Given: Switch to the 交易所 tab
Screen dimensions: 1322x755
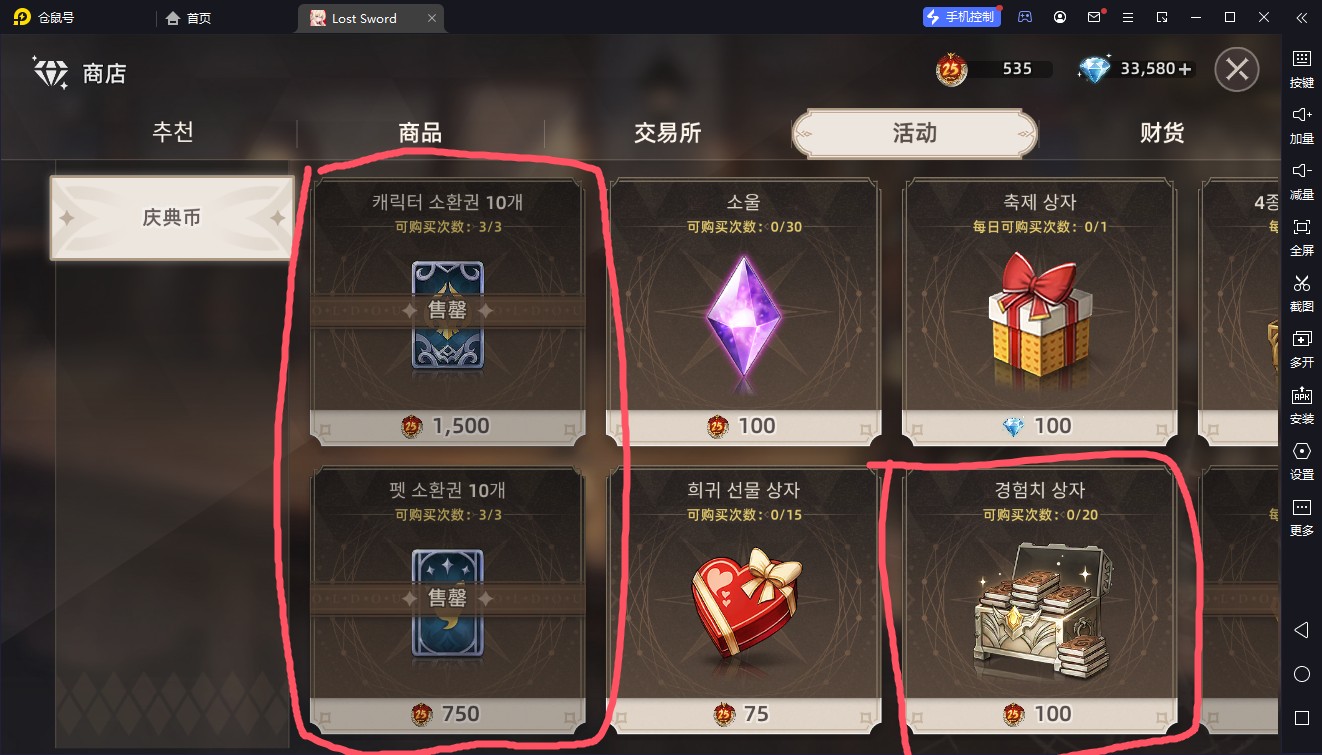Looking at the screenshot, I should (x=667, y=133).
